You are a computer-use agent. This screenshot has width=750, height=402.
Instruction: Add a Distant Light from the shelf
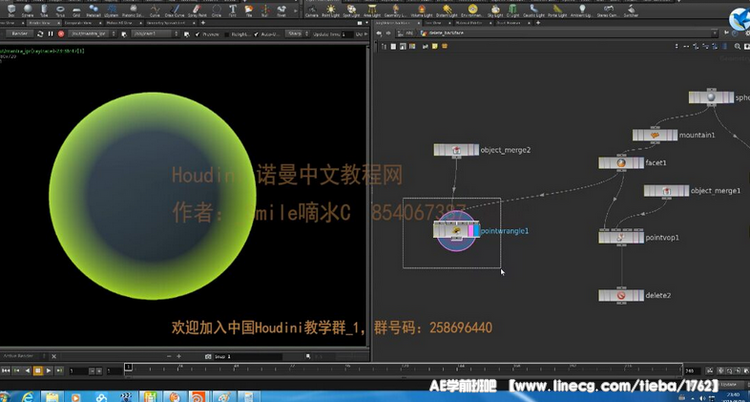447,10
